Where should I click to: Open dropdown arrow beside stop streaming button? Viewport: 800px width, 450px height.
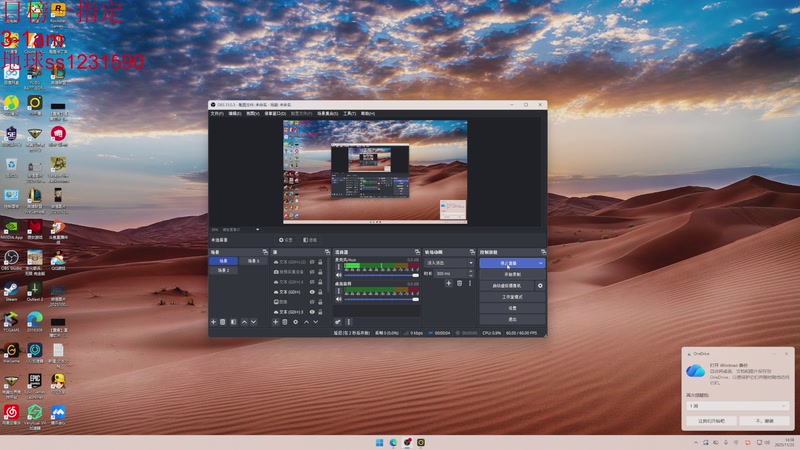[x=541, y=263]
